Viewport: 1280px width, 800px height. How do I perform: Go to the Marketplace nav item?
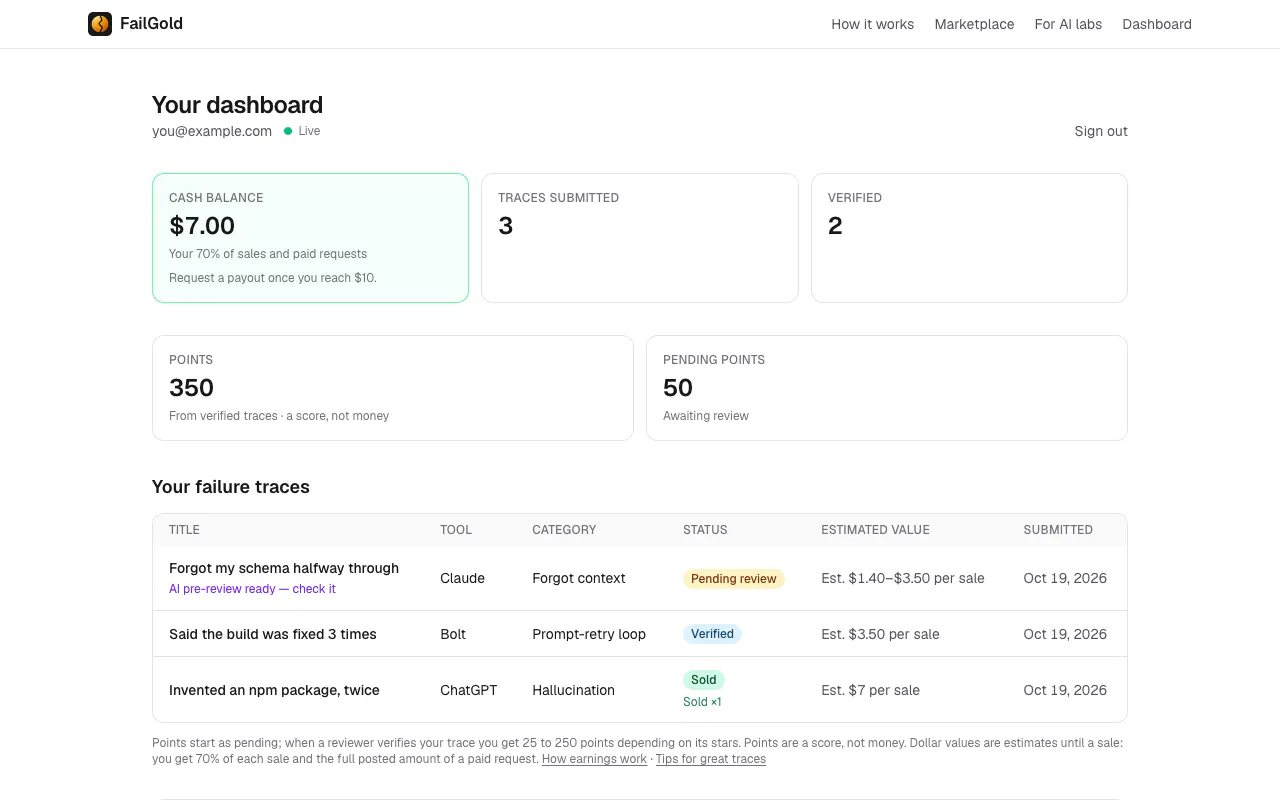[974, 24]
